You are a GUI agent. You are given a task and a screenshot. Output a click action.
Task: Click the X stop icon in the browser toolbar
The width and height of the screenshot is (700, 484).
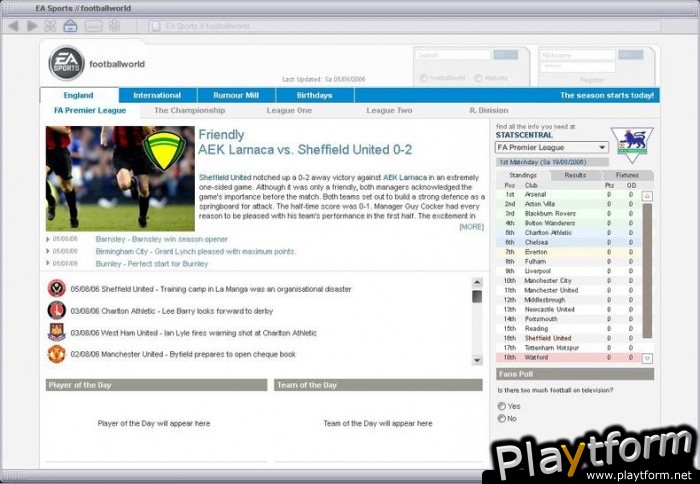point(50,26)
